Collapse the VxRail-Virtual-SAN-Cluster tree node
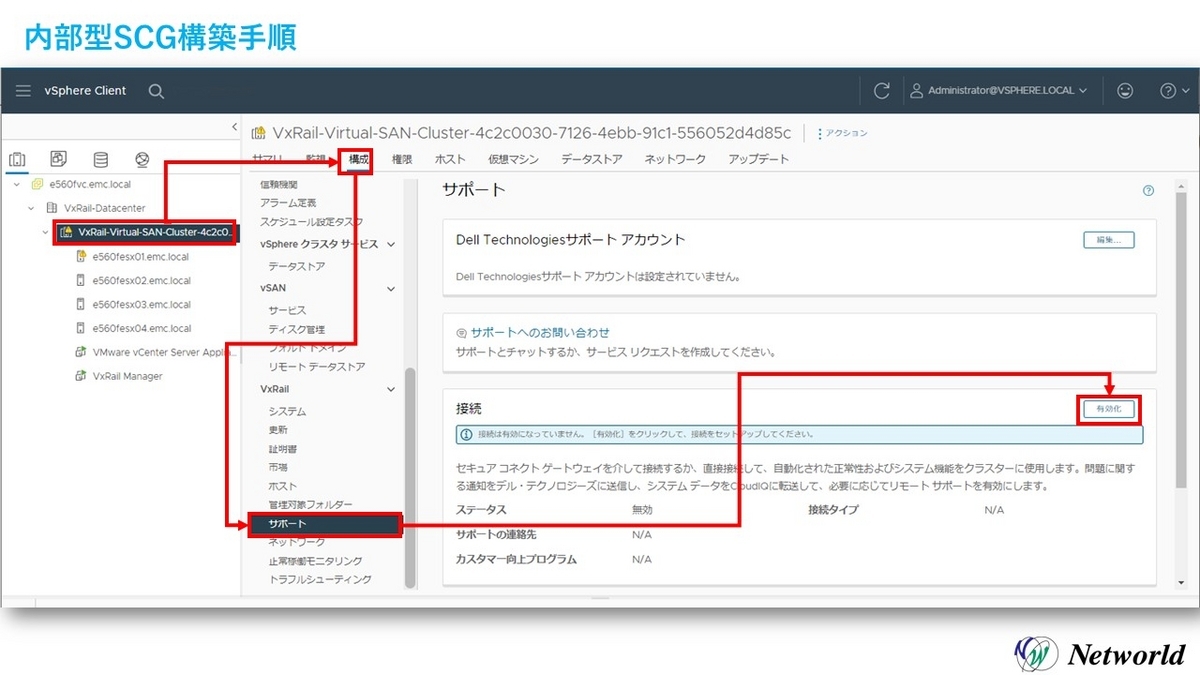 tap(46, 233)
